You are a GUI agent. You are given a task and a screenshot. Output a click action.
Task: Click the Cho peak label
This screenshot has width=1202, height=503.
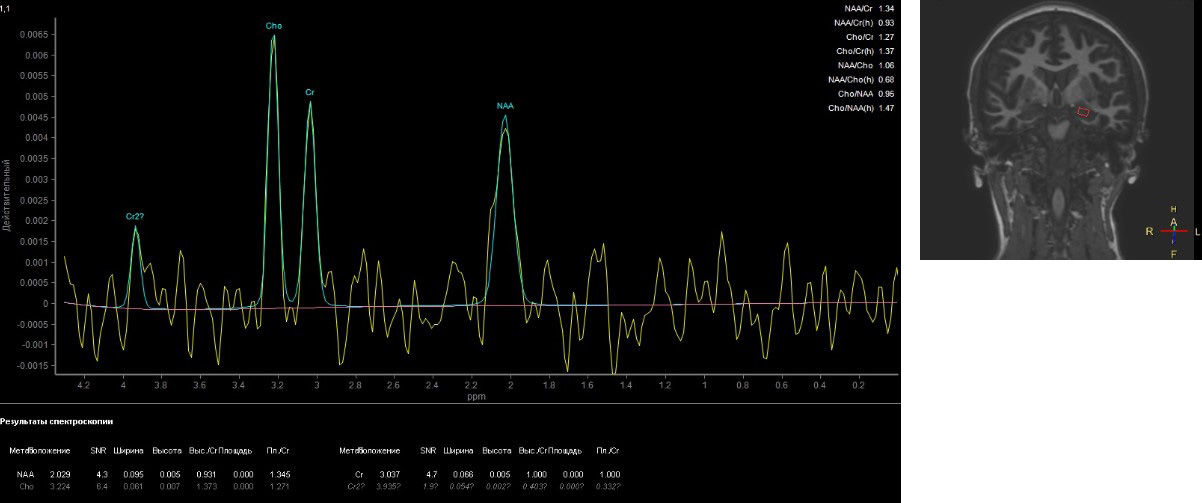(274, 25)
